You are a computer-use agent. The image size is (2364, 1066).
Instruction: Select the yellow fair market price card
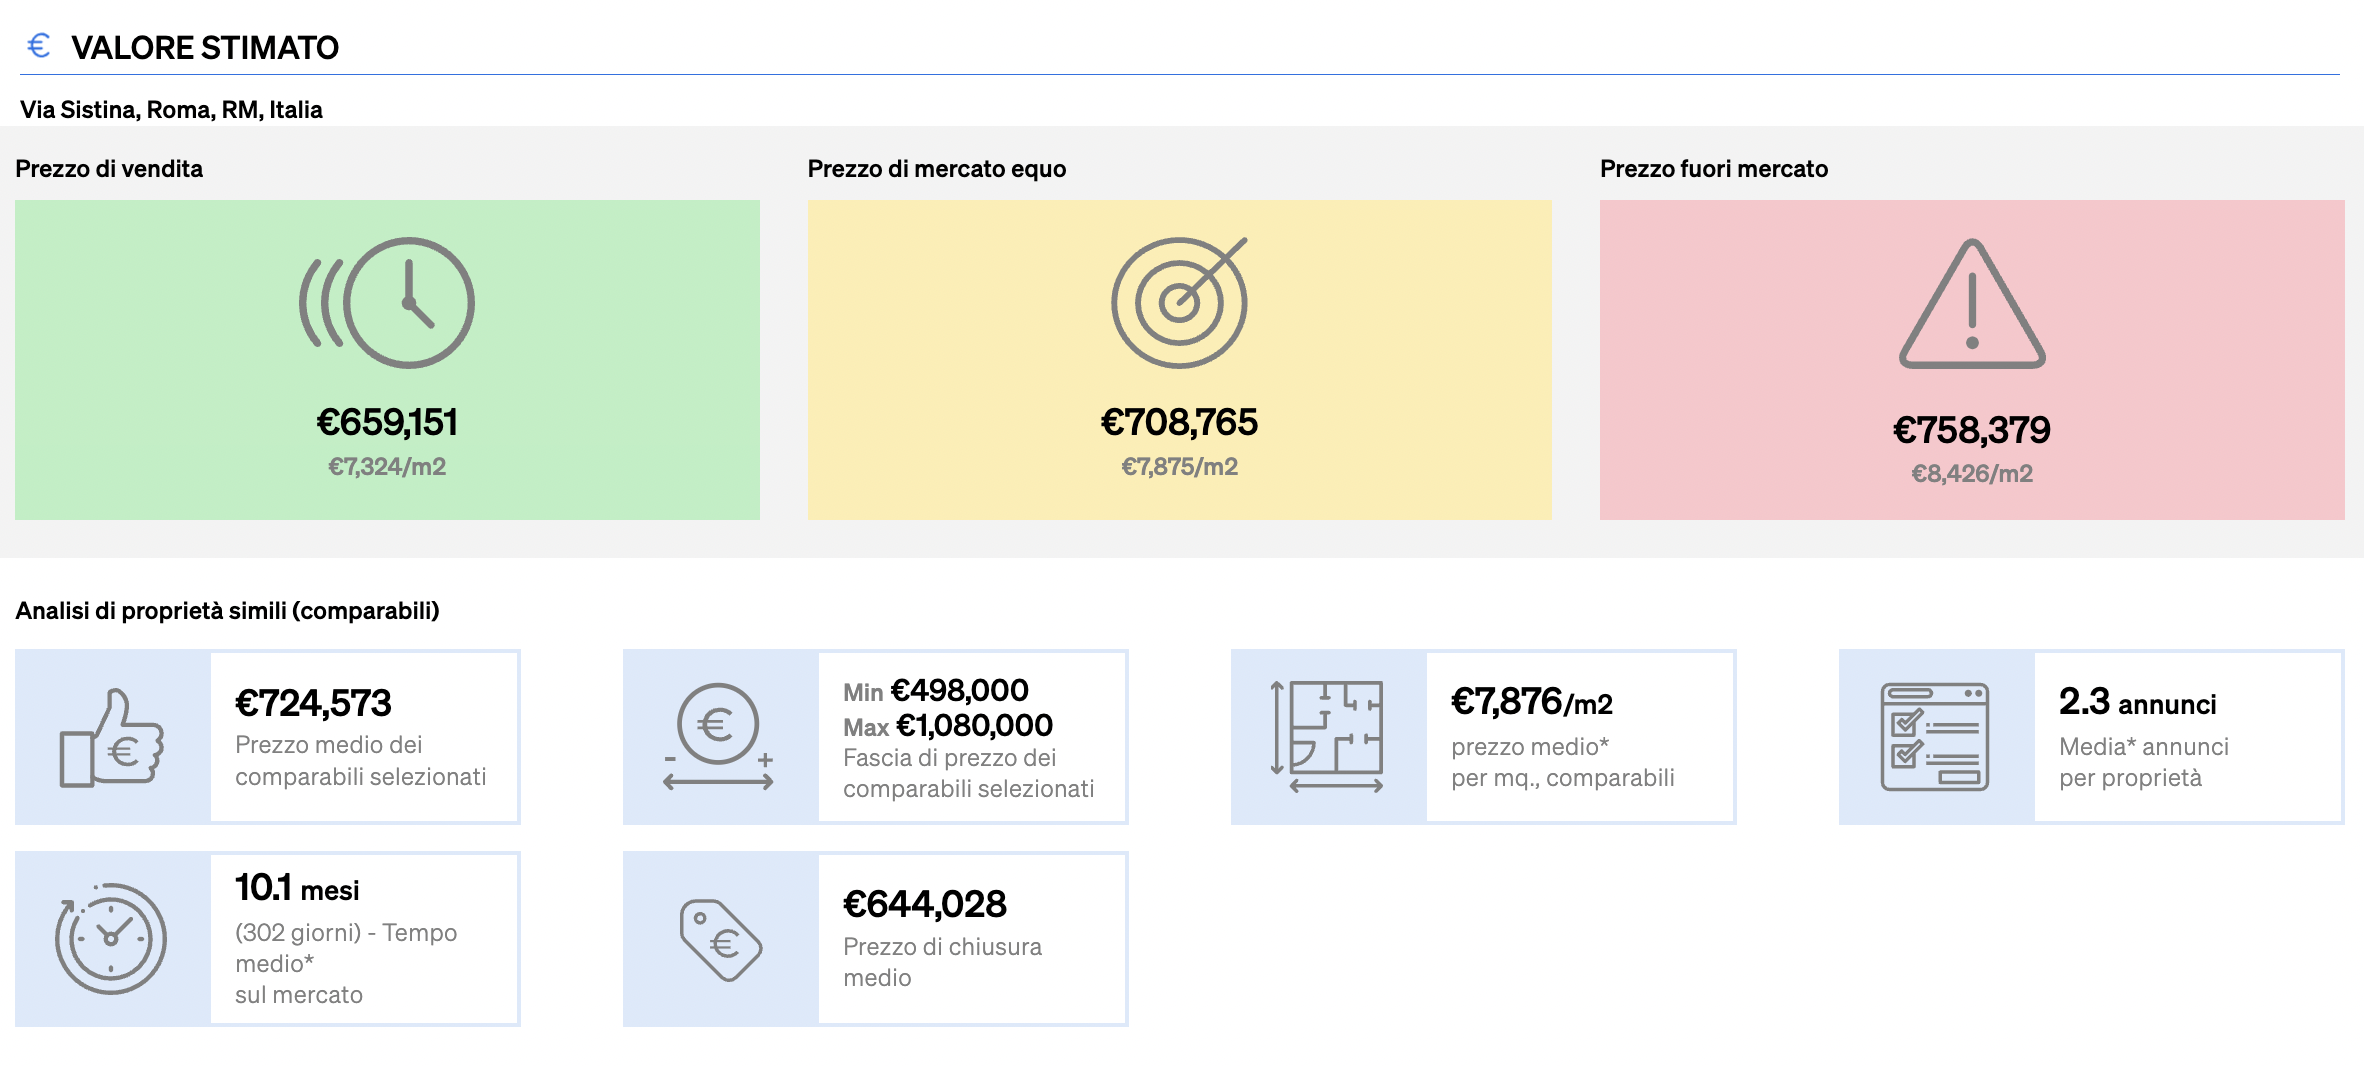tap(1180, 360)
